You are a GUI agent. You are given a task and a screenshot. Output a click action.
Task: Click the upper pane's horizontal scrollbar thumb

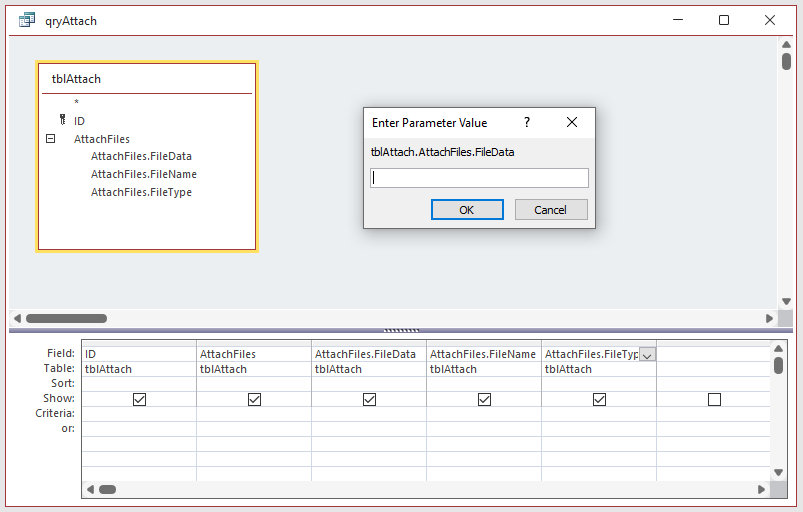pyautogui.click(x=67, y=318)
